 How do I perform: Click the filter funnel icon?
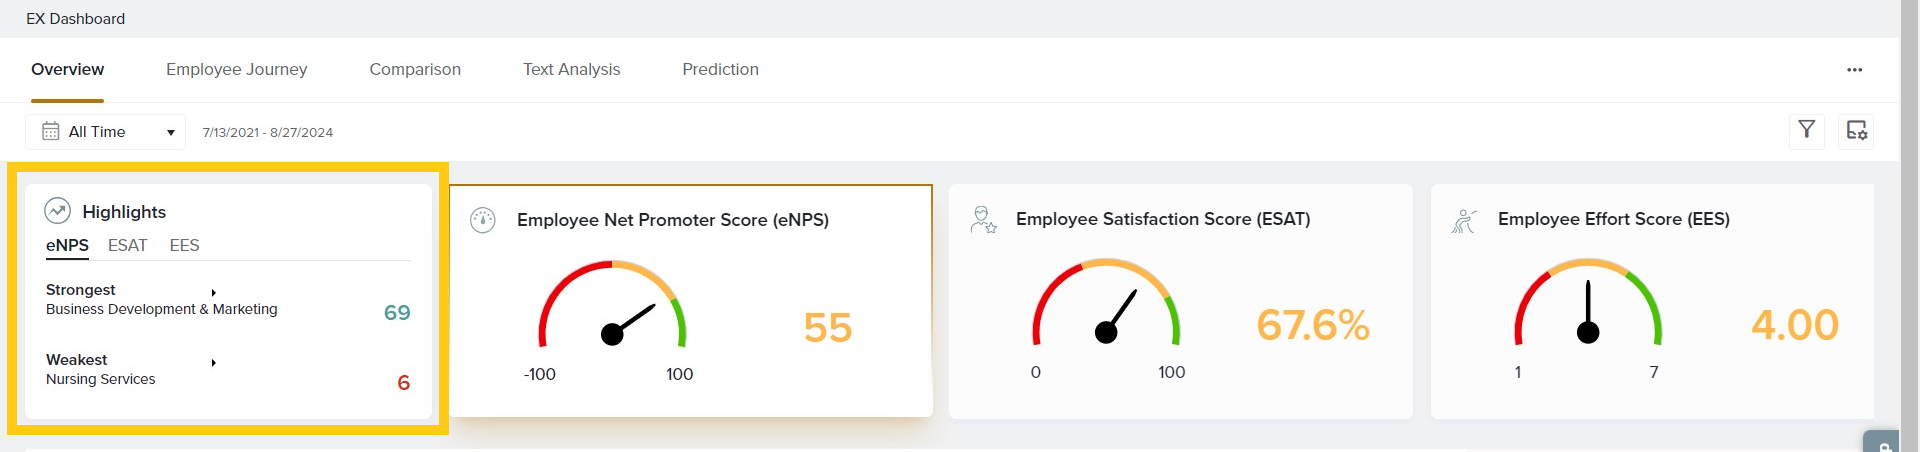coord(1806,130)
